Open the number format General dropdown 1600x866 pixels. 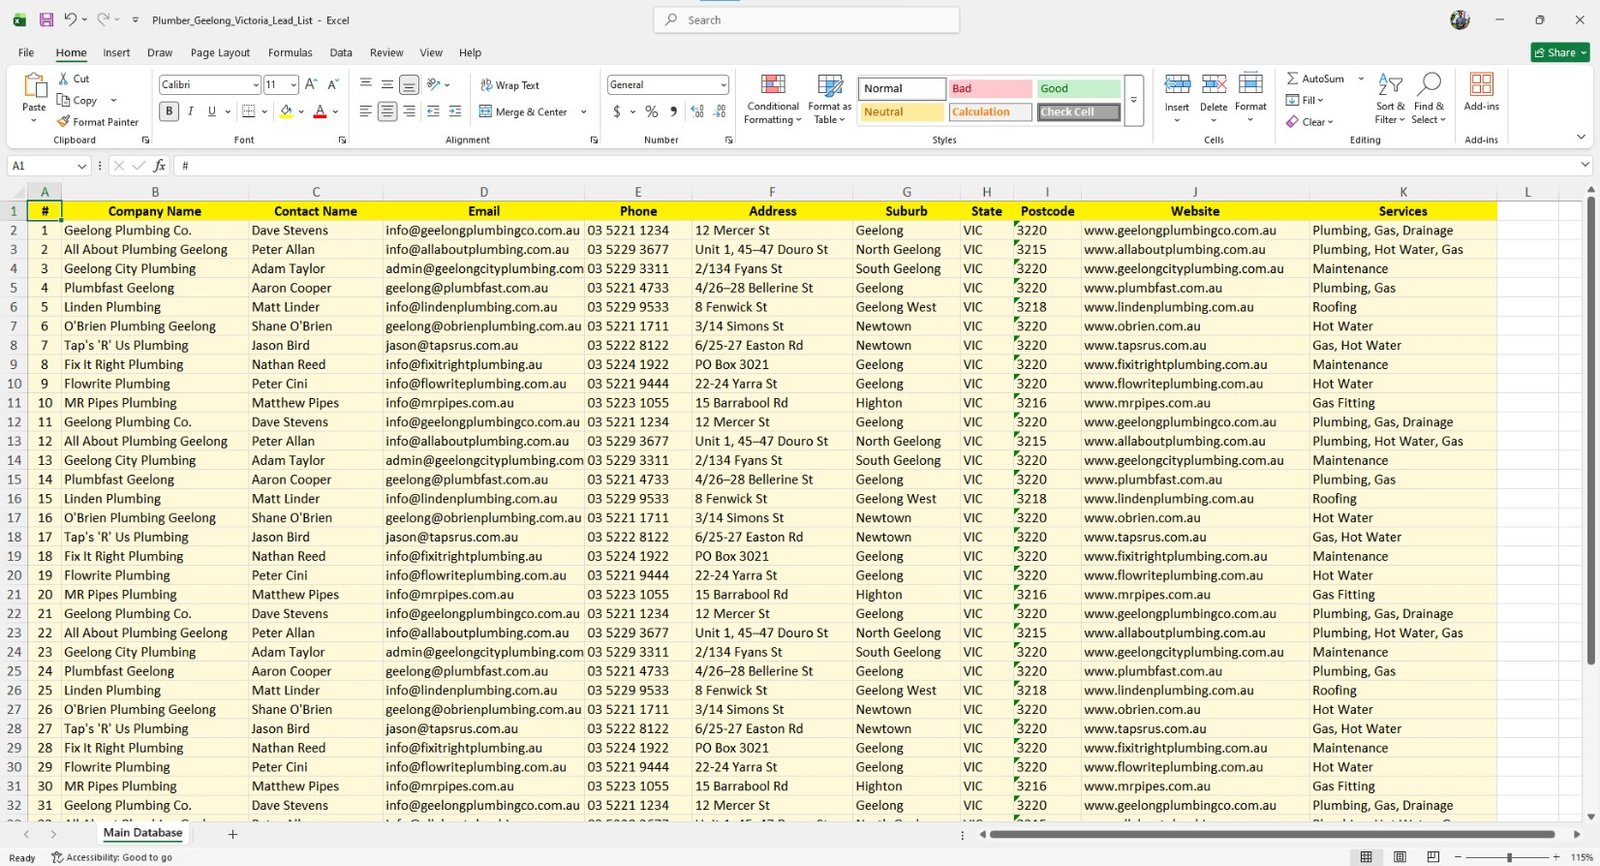(723, 85)
